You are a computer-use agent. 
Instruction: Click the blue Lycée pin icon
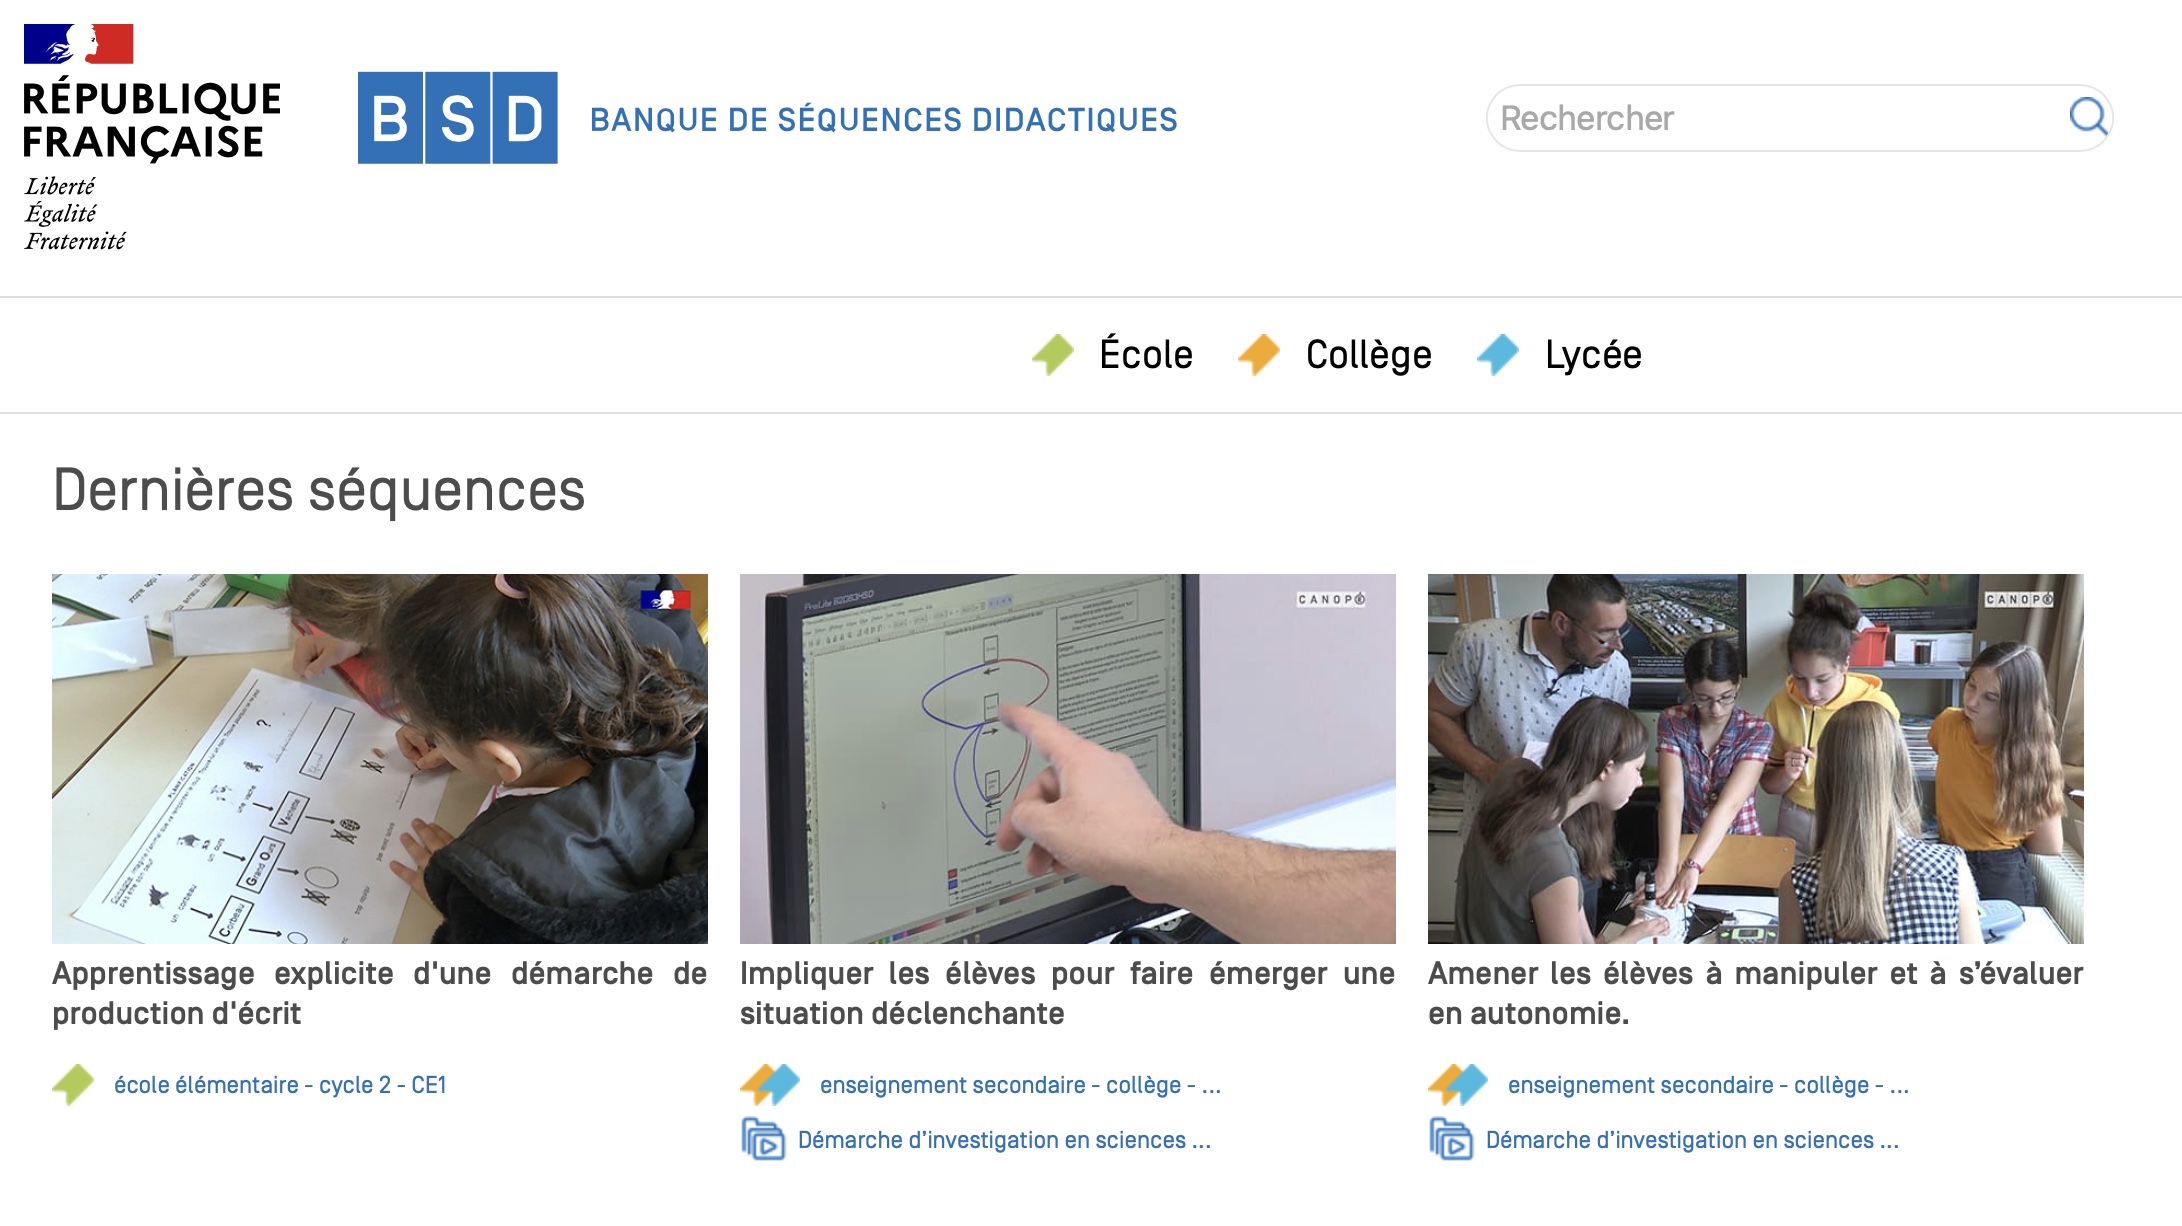[1498, 355]
